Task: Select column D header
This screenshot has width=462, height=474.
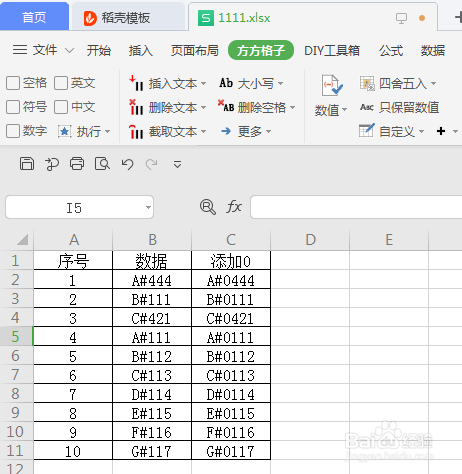Action: tap(310, 239)
